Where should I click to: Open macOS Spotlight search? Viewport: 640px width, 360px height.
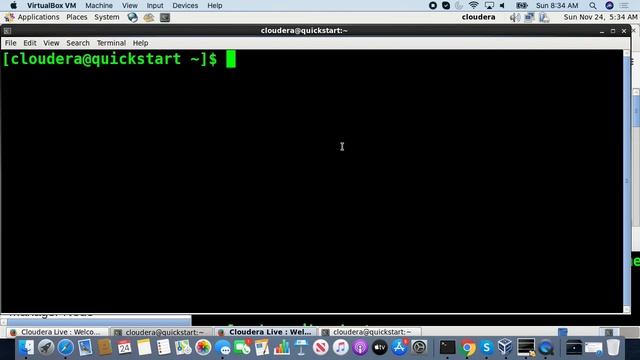click(593, 5)
